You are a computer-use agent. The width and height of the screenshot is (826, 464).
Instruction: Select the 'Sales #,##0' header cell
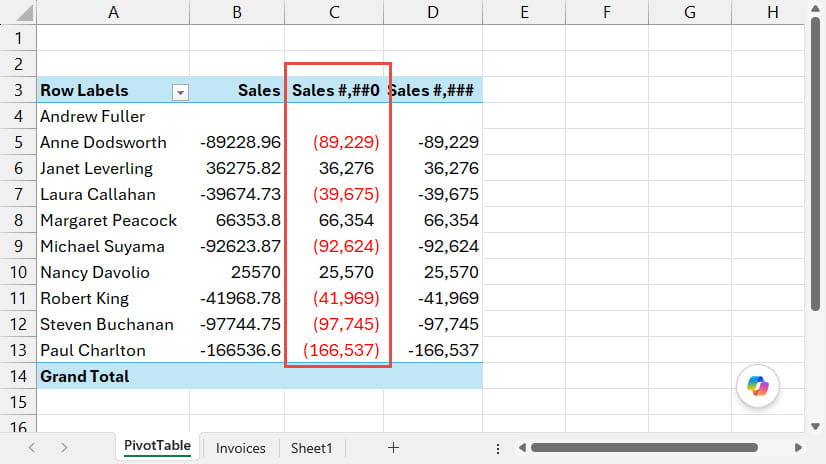pyautogui.click(x=334, y=90)
